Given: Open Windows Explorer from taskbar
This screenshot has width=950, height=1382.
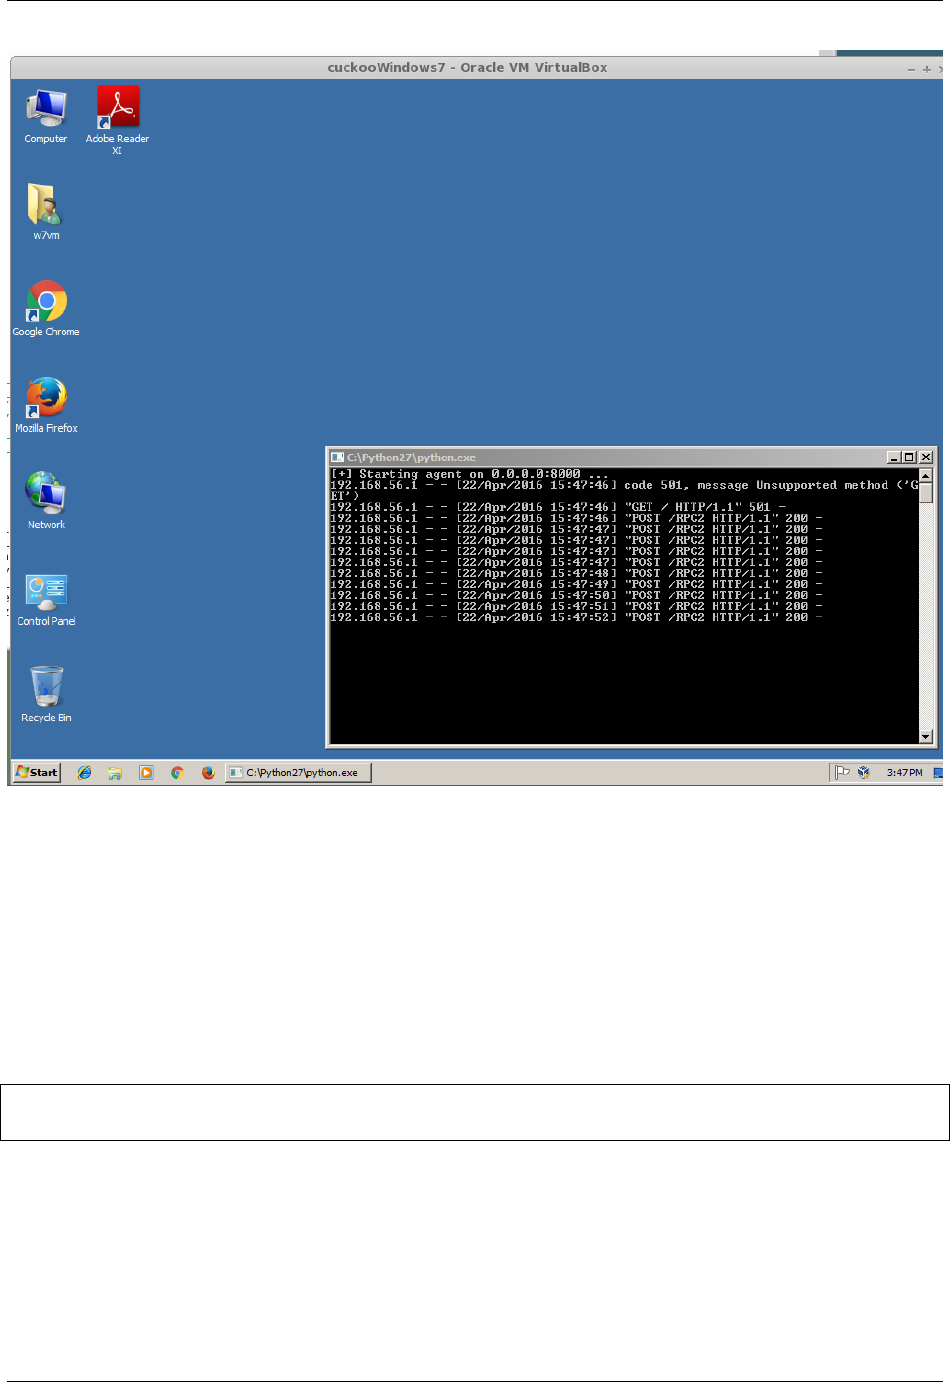Looking at the screenshot, I should 115,773.
